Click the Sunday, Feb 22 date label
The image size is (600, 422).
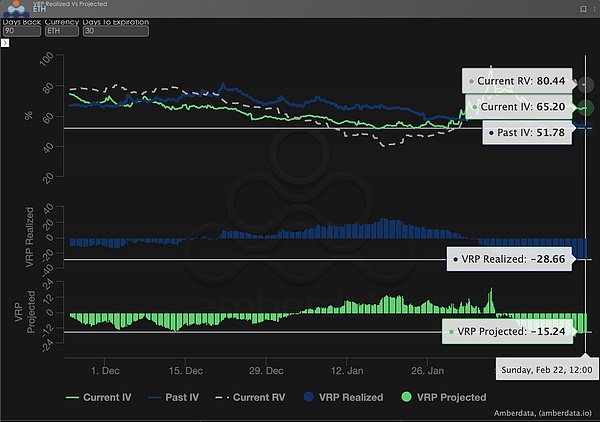point(544,368)
